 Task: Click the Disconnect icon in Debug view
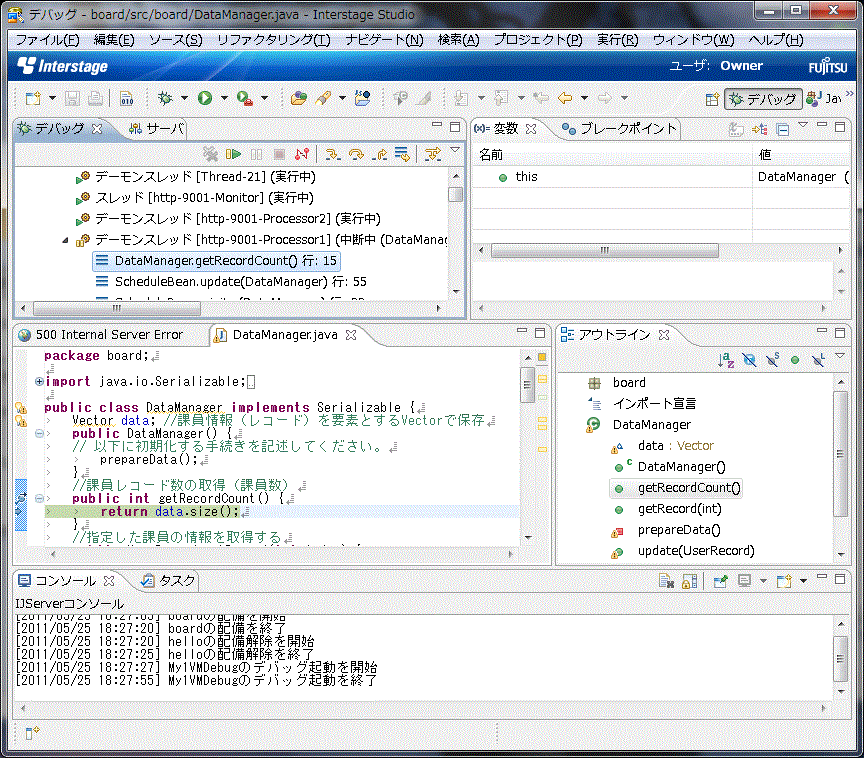[x=302, y=154]
